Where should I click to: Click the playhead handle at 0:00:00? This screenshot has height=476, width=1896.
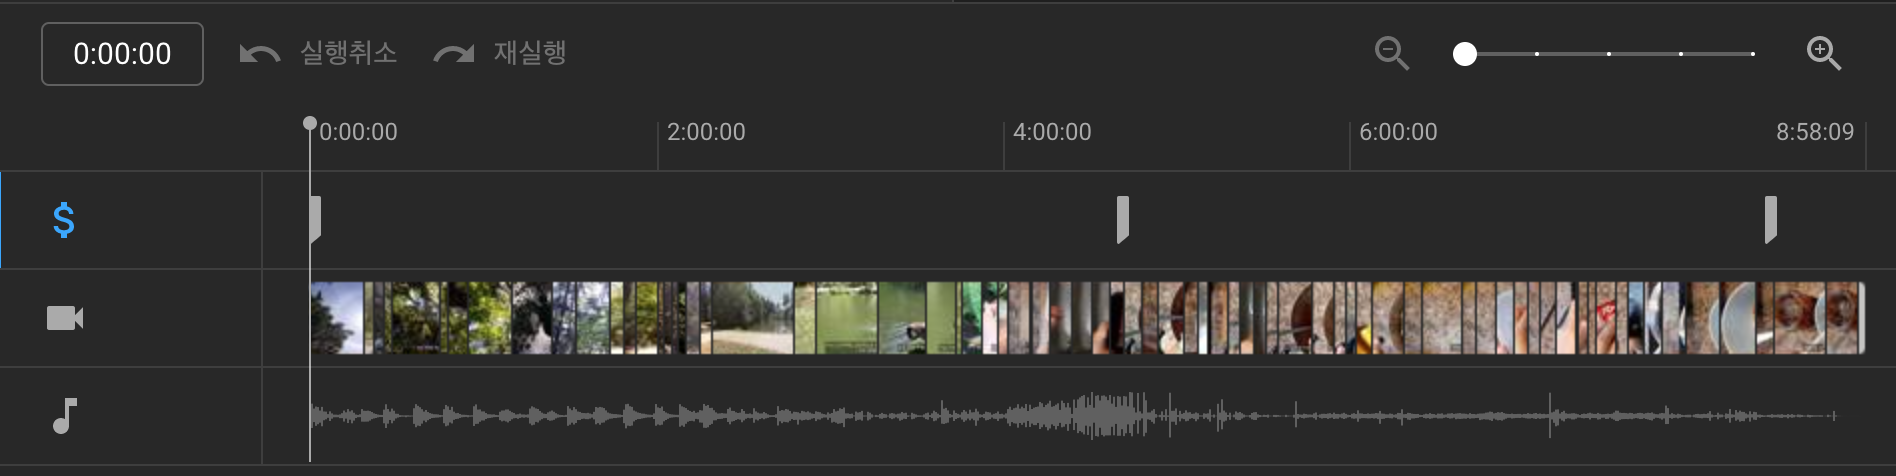click(x=310, y=124)
